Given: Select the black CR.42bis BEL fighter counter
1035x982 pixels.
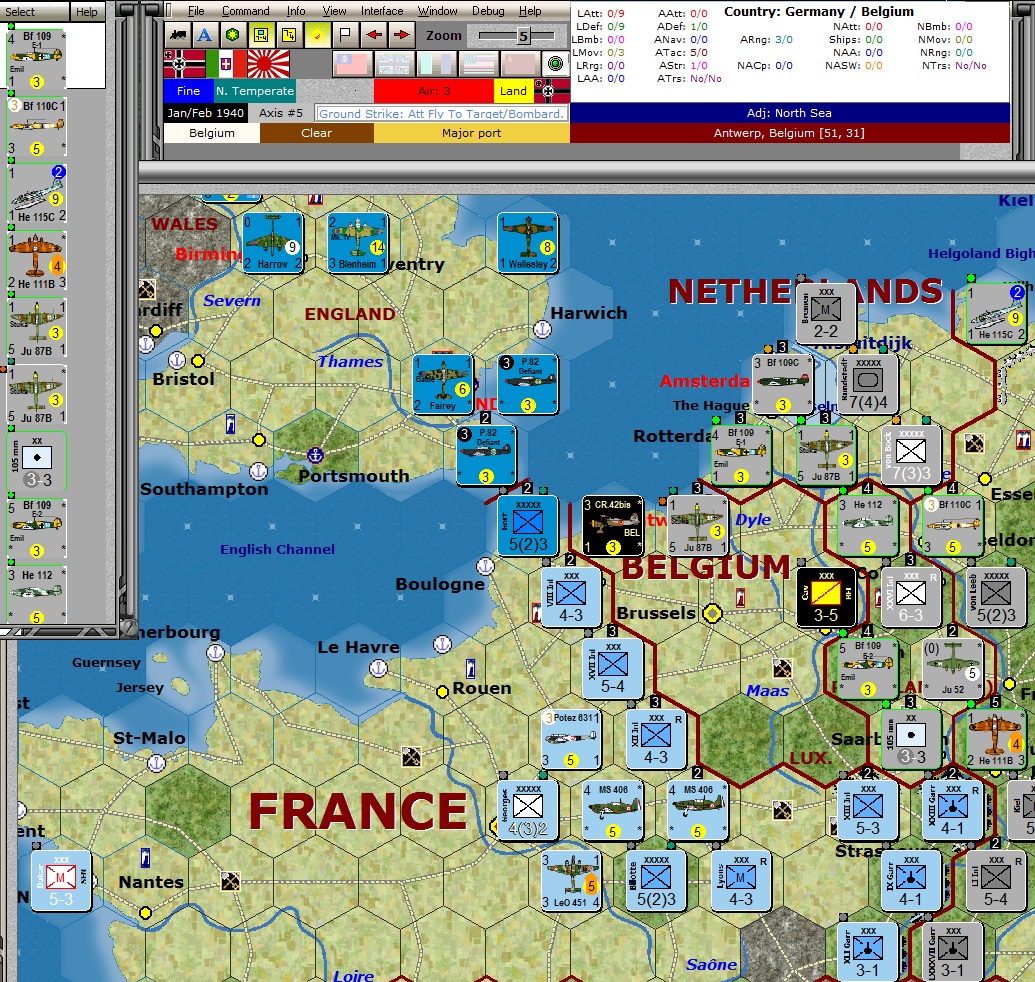Looking at the screenshot, I should (613, 525).
